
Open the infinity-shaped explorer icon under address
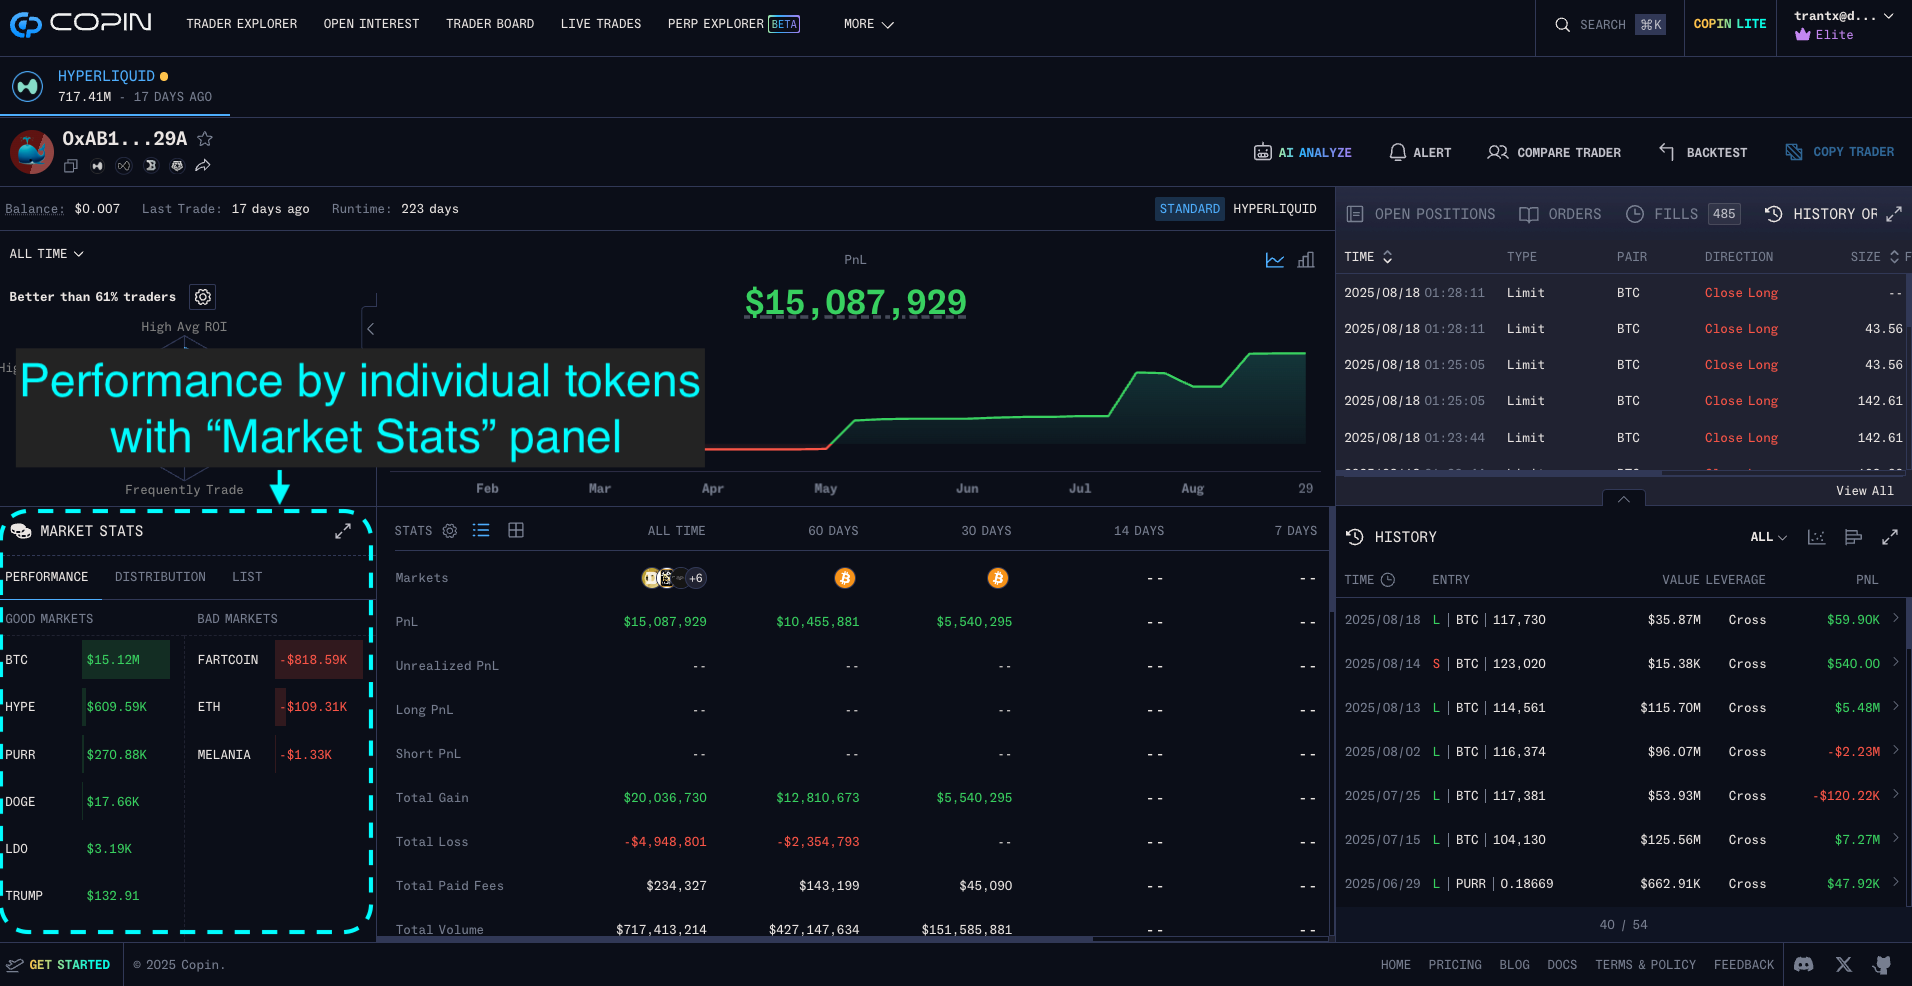[x=124, y=166]
